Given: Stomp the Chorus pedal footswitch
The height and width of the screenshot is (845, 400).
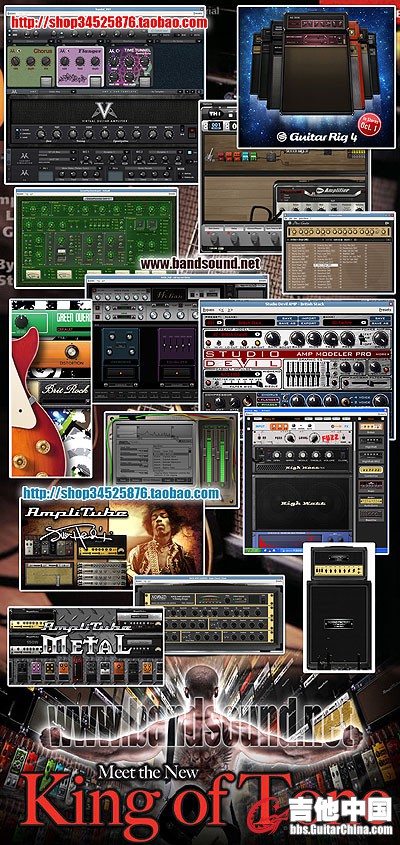Looking at the screenshot, I should (x=46, y=81).
